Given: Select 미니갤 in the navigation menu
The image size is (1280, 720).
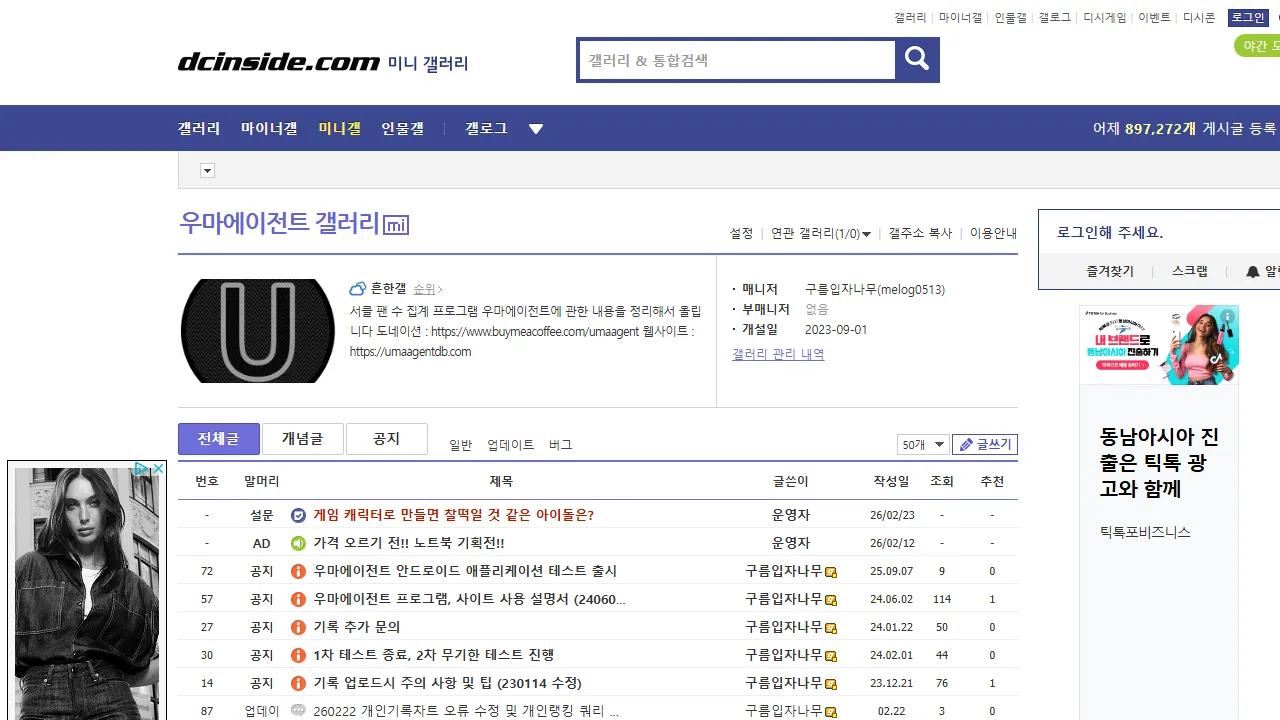Looking at the screenshot, I should tap(339, 128).
